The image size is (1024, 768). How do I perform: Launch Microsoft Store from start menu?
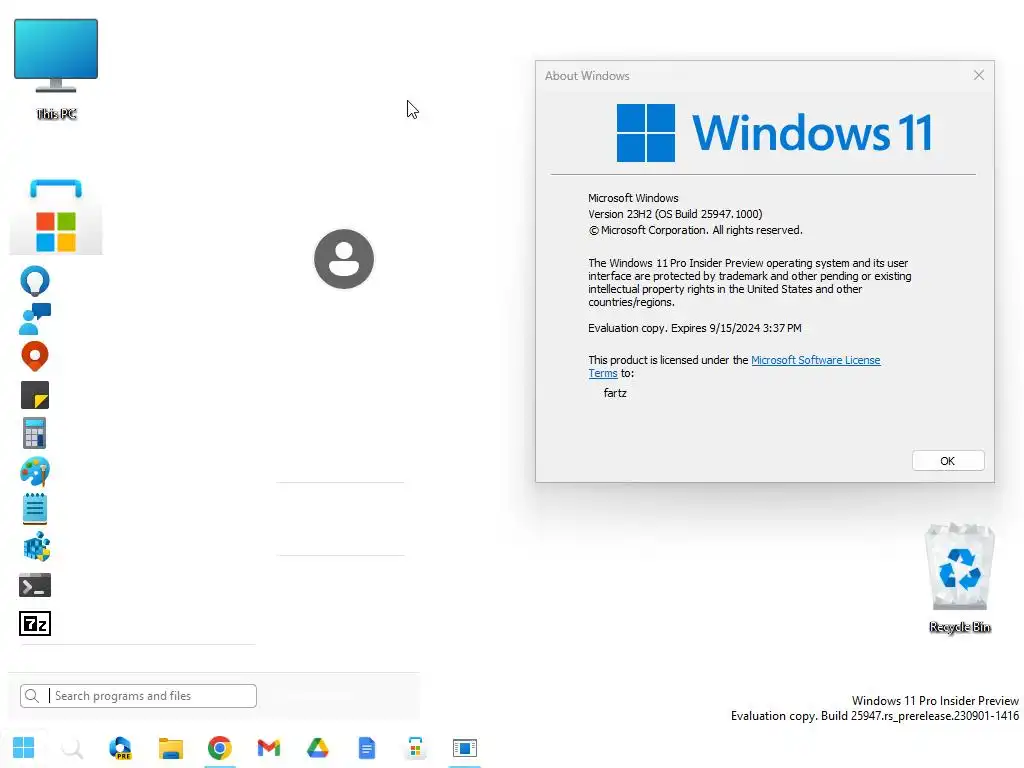point(56,217)
